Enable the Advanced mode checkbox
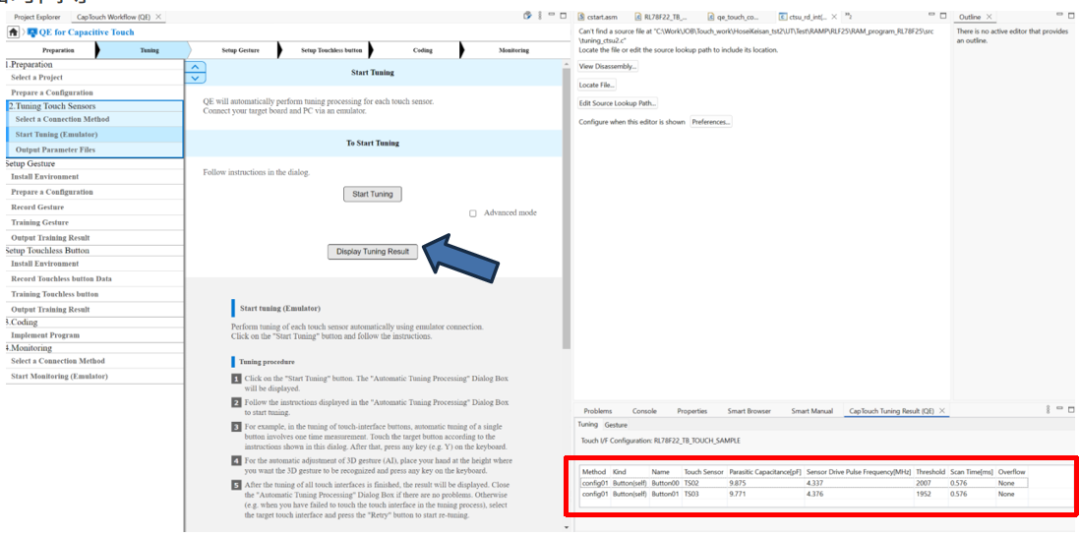The width and height of the screenshot is (1080, 537). pos(473,213)
